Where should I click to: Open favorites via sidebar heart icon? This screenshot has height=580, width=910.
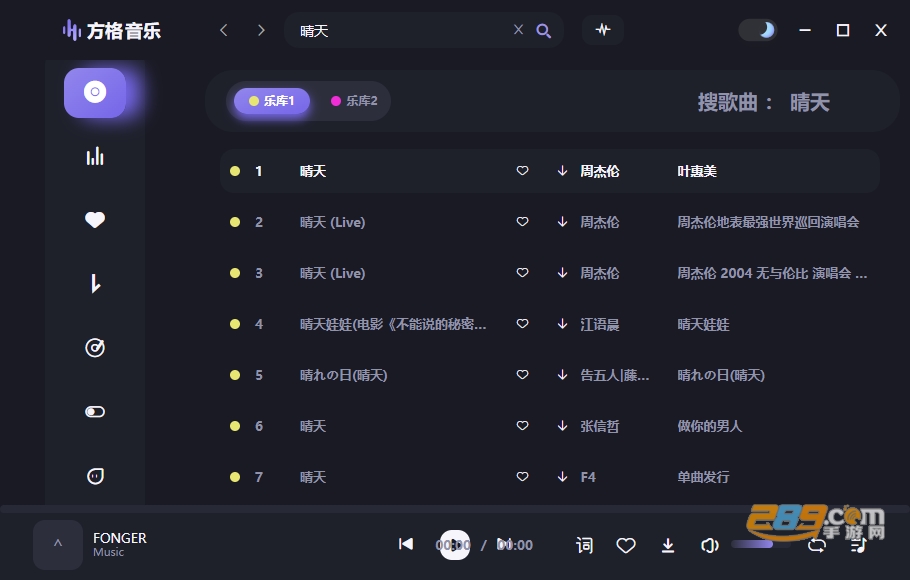coord(95,220)
